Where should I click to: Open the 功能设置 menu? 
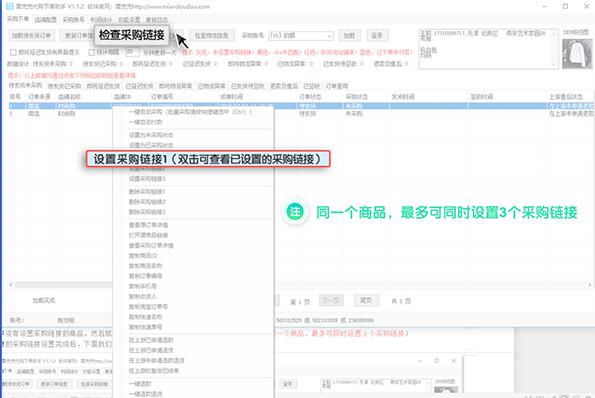129,20
